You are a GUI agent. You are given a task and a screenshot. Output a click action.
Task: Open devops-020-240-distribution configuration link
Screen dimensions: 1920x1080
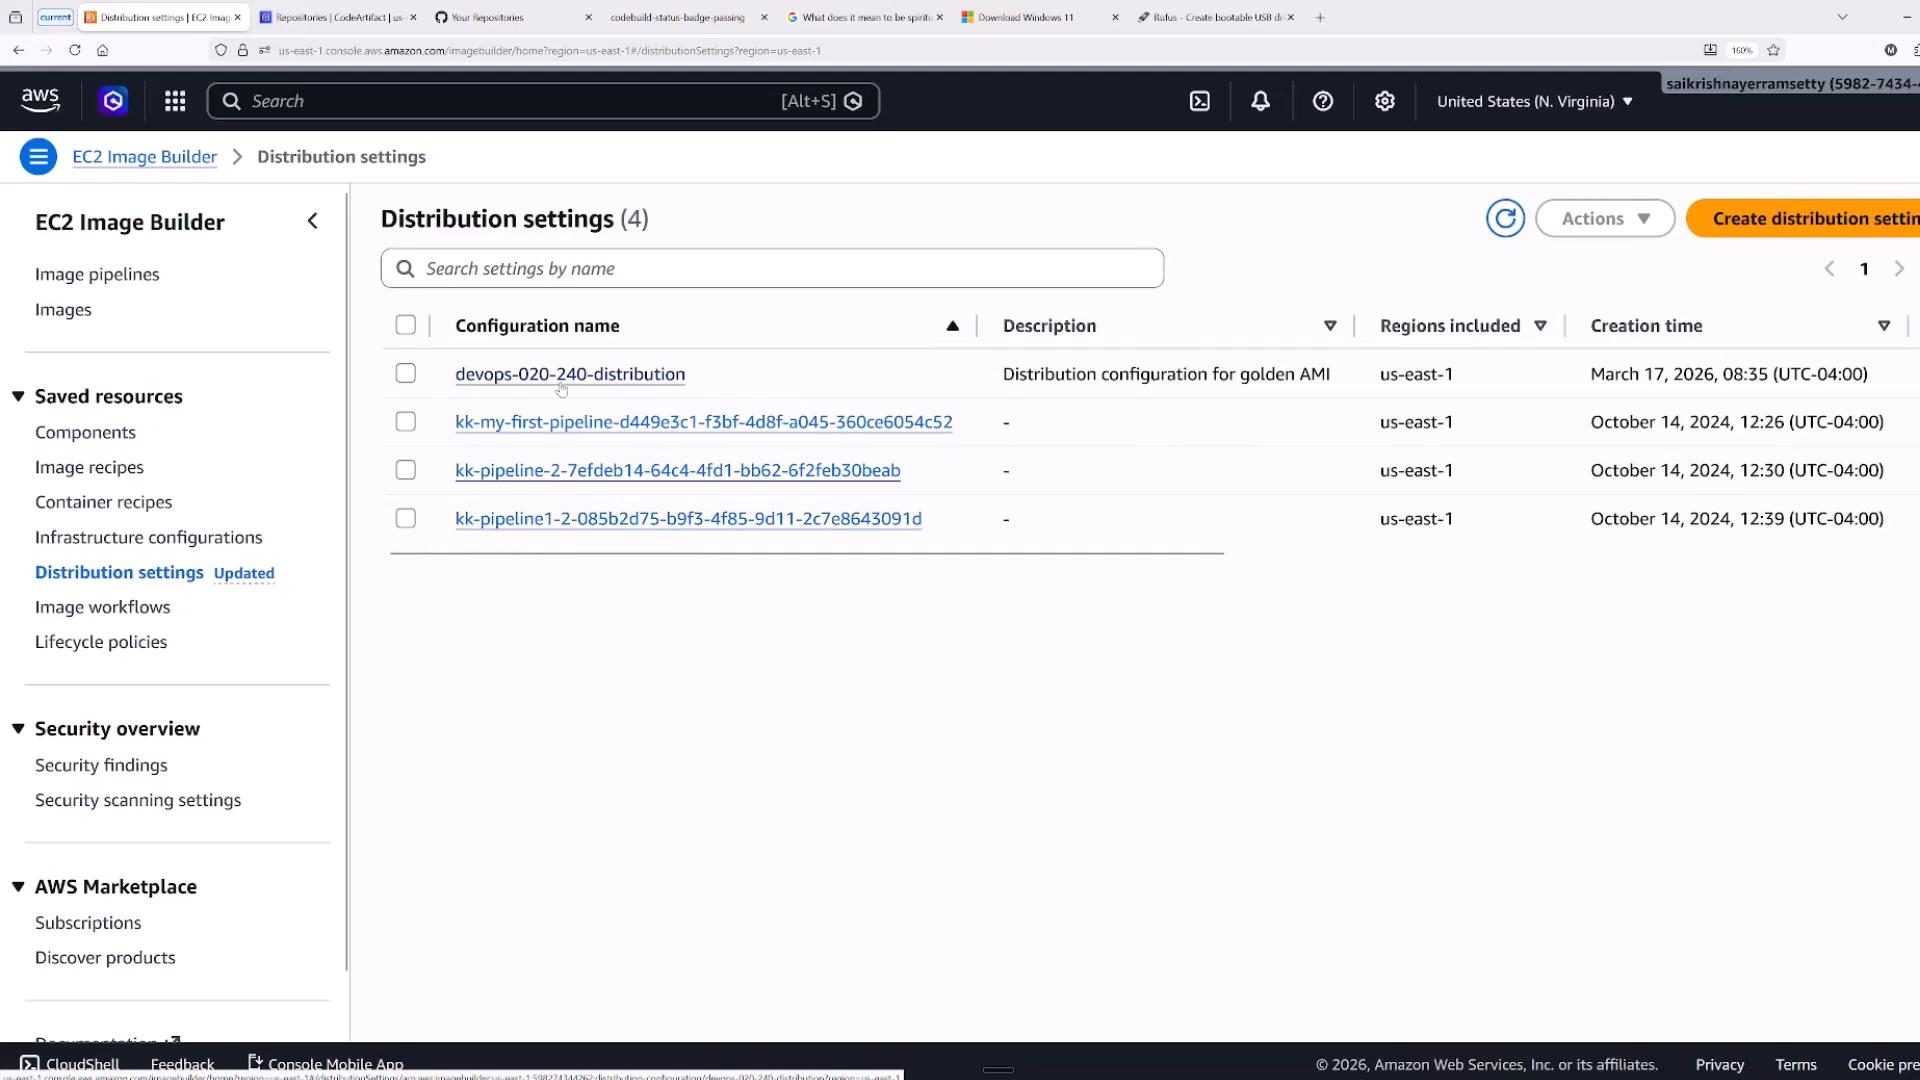pyautogui.click(x=570, y=373)
